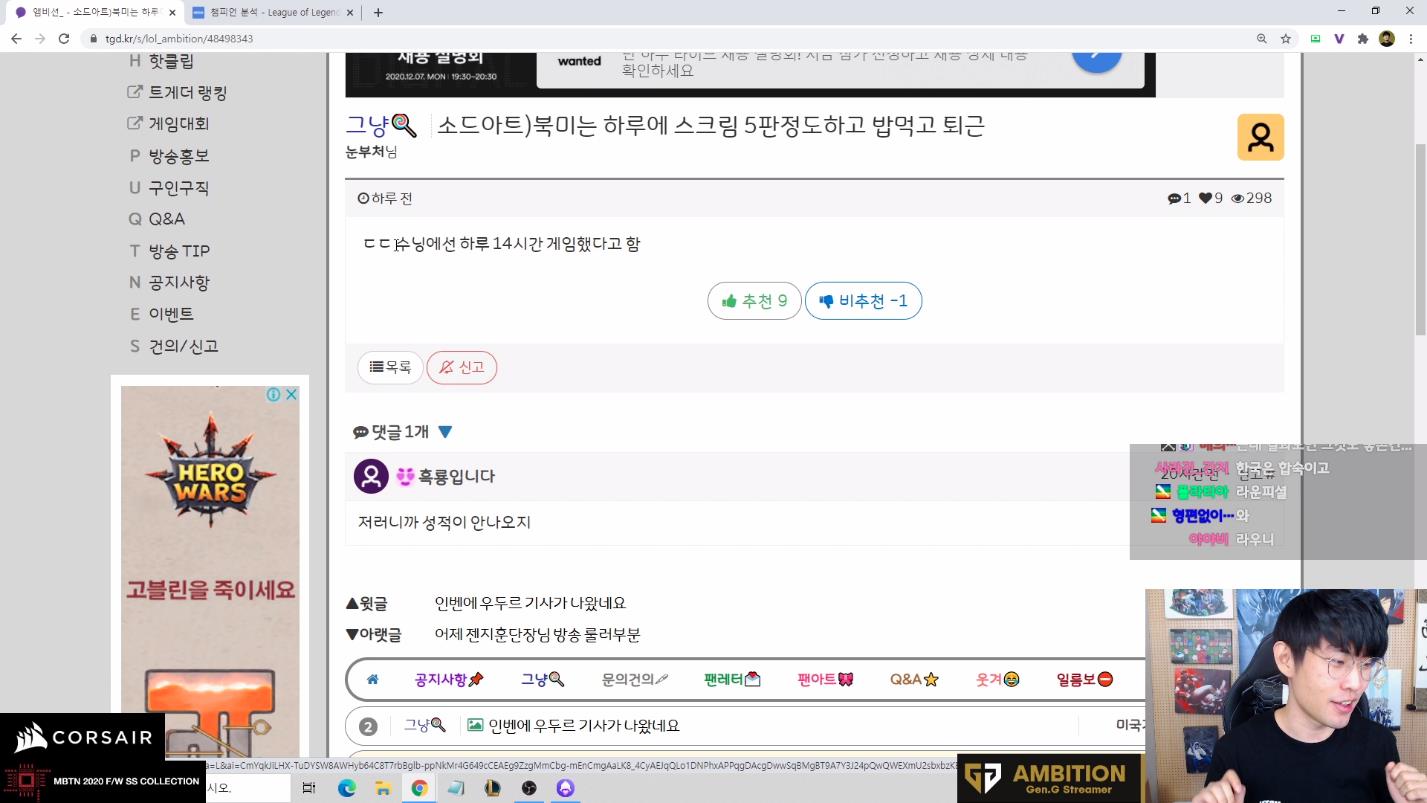Close the Hero Wars ad with X
Viewport: 1427px width, 803px height.
[x=291, y=395]
